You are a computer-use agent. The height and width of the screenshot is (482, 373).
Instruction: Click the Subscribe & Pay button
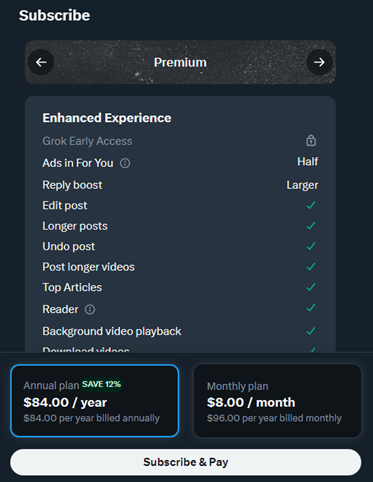[x=186, y=462]
